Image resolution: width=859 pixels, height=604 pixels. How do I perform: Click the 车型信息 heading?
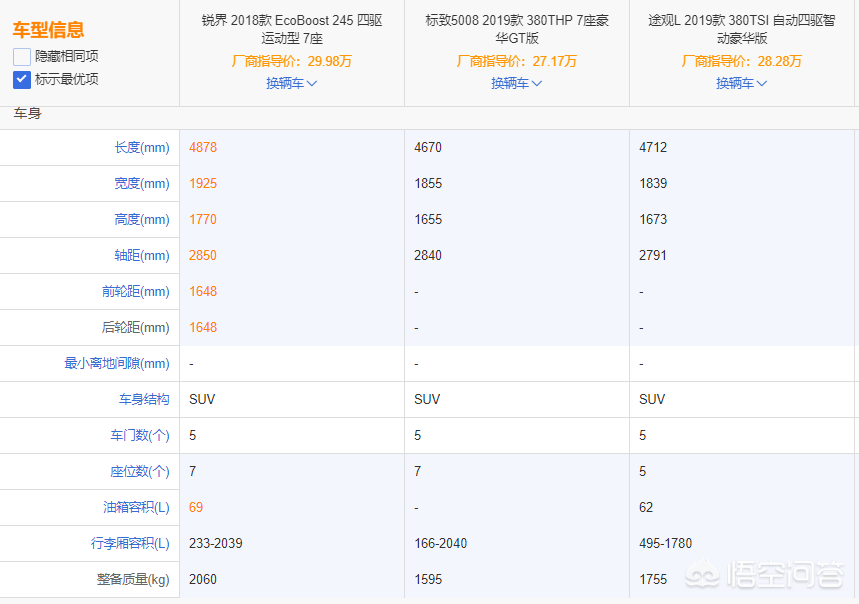[49, 30]
